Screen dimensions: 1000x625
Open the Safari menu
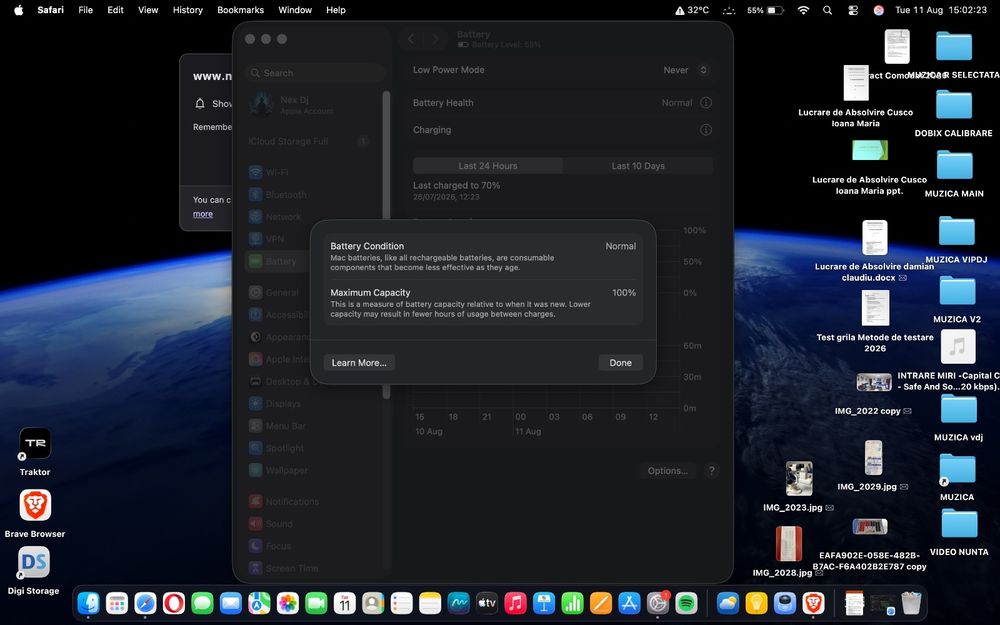click(x=50, y=10)
